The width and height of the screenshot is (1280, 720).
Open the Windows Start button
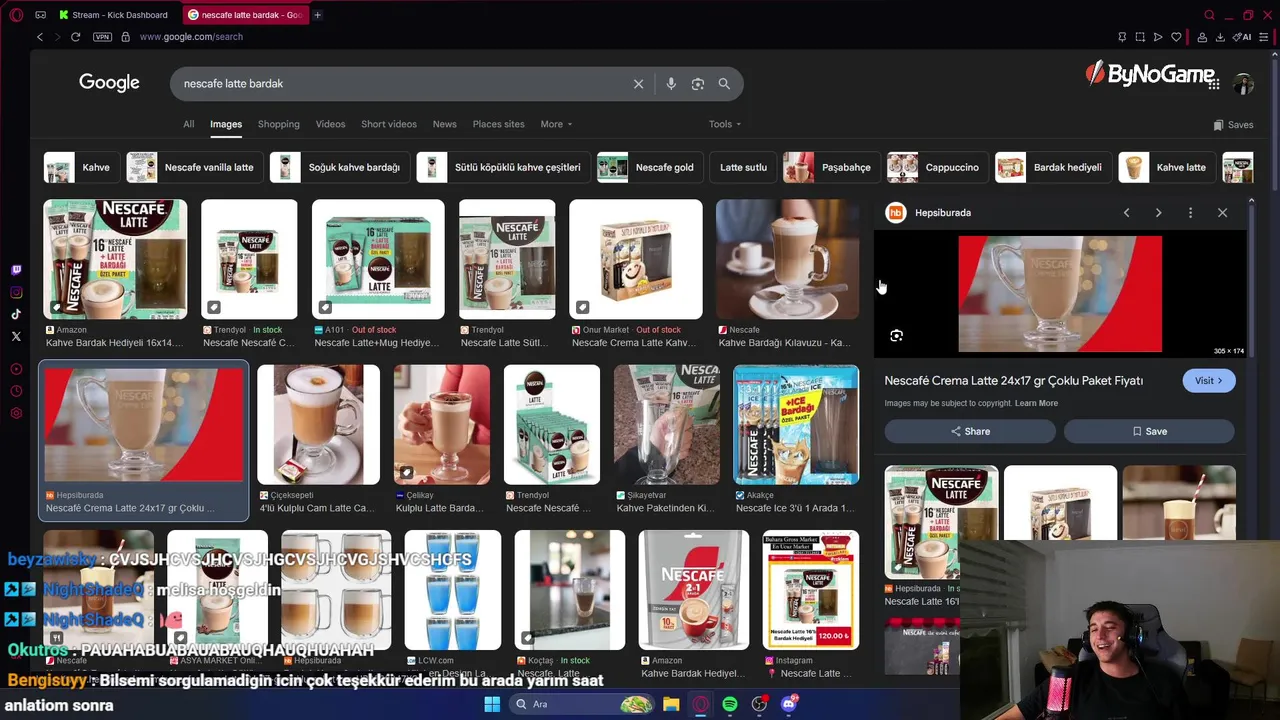pos(492,704)
